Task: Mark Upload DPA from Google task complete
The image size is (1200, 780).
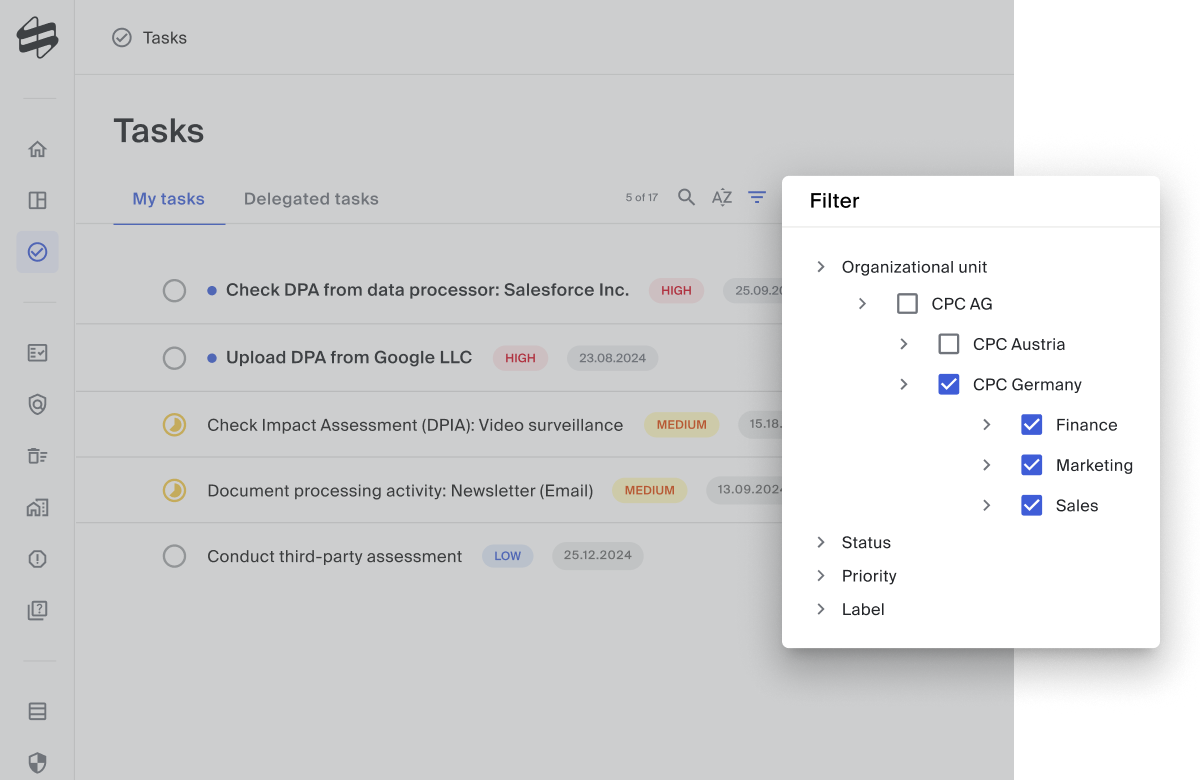Action: point(174,358)
